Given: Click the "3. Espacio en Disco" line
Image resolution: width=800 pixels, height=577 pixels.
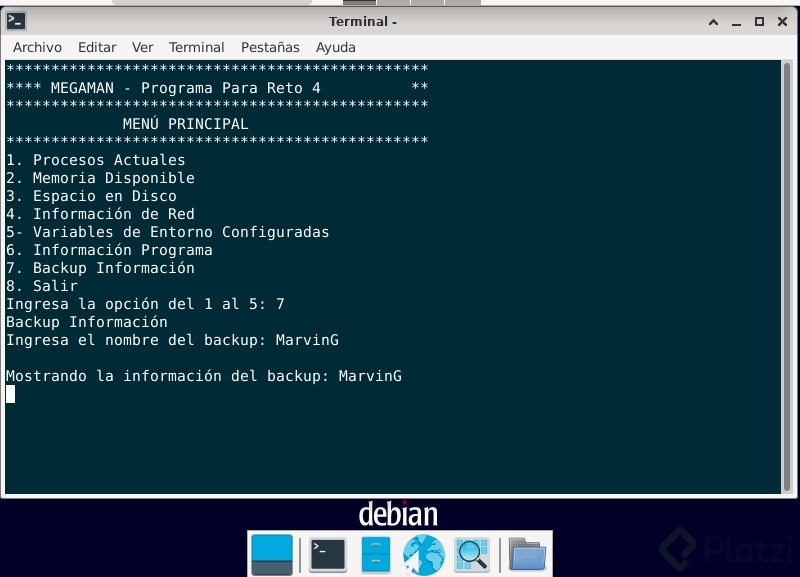Looking at the screenshot, I should click(91, 196).
